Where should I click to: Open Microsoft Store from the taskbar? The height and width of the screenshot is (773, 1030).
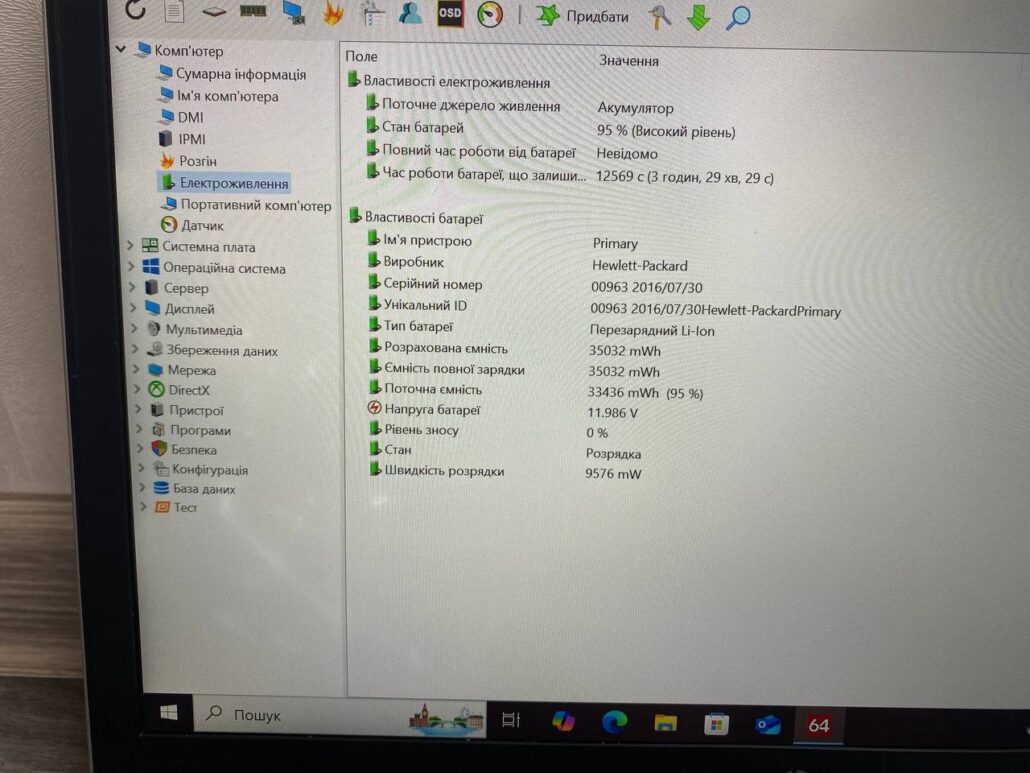point(717,724)
